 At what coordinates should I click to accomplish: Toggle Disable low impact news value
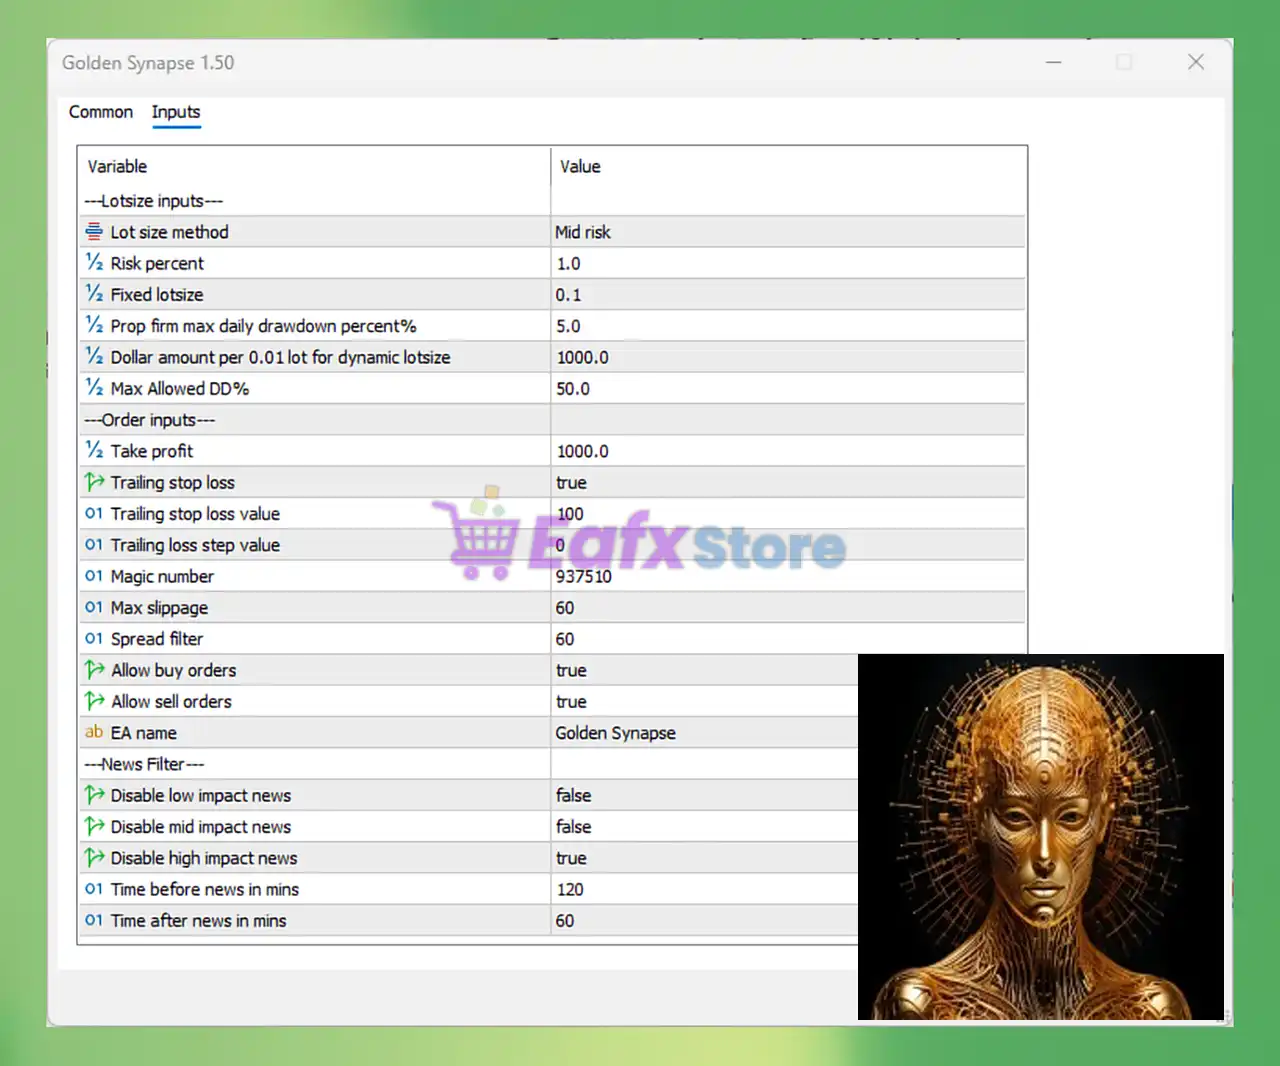click(x=573, y=796)
